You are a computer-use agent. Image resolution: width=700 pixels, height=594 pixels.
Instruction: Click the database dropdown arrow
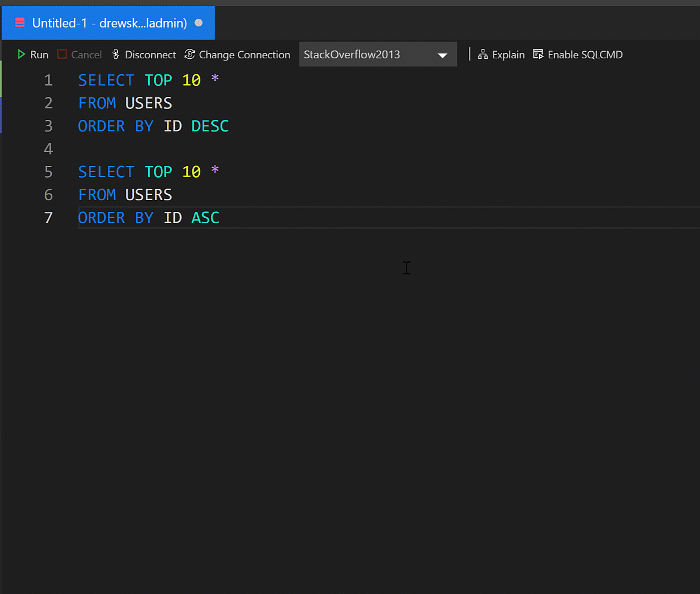click(x=442, y=55)
